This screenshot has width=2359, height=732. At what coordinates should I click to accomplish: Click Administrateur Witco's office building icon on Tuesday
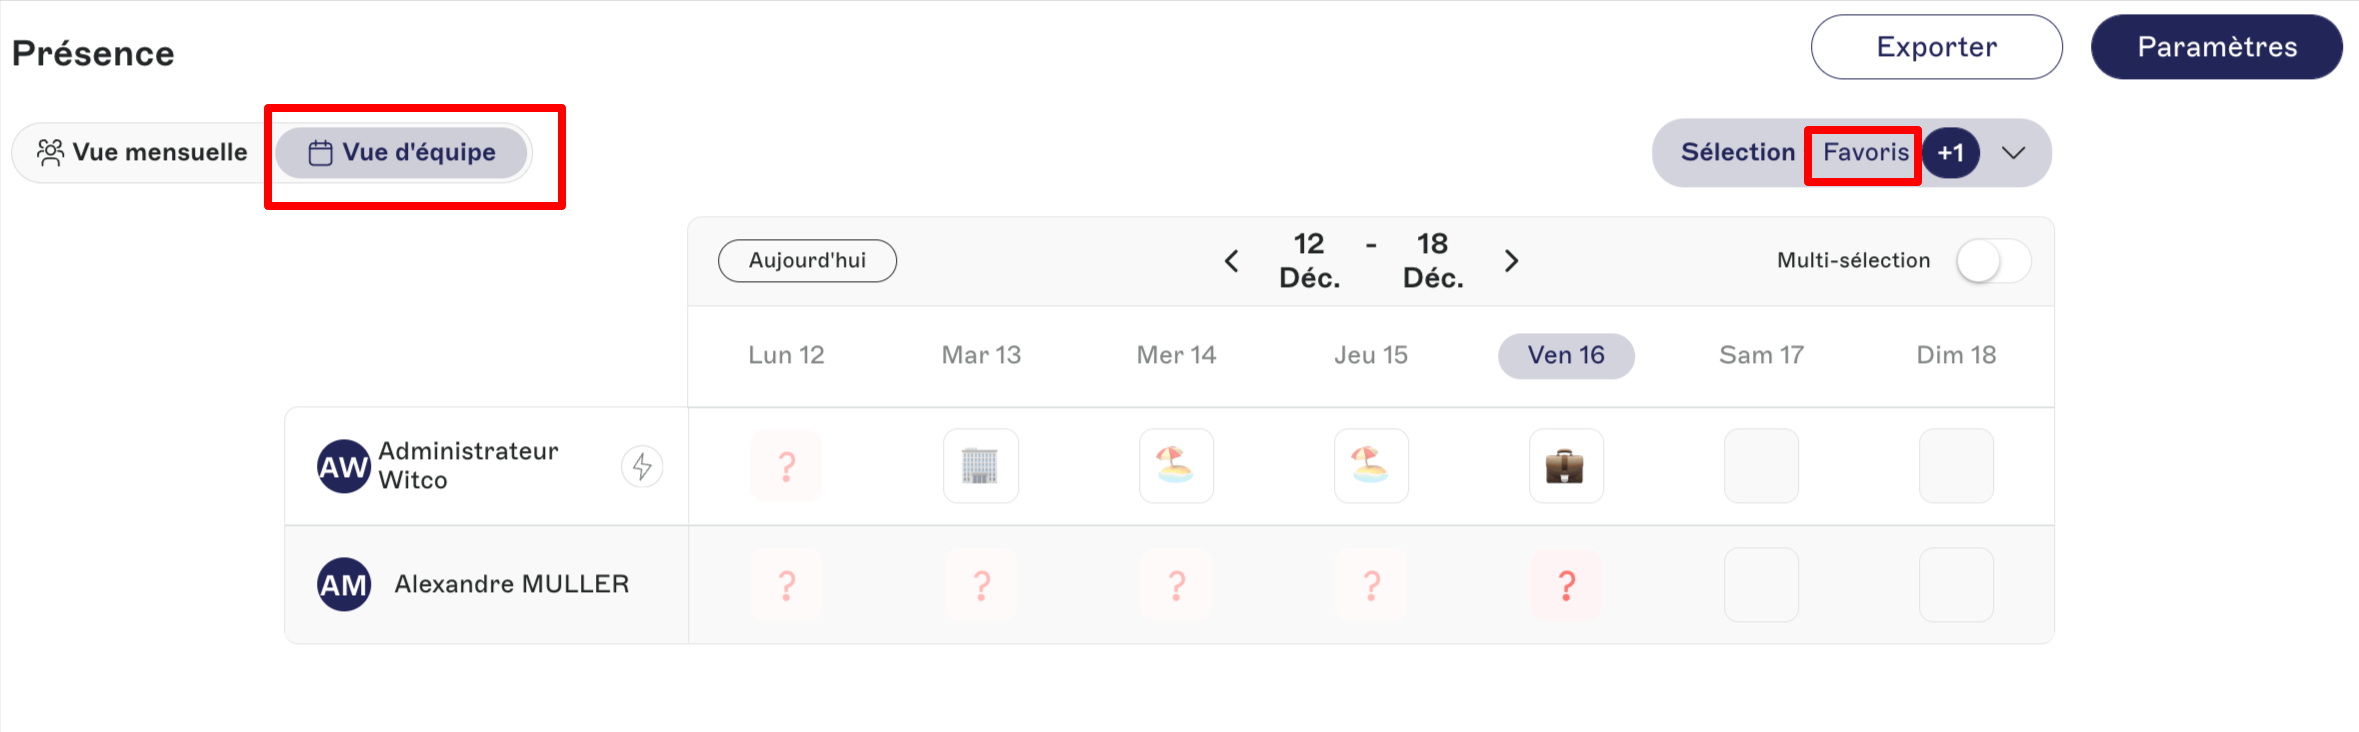tap(980, 466)
